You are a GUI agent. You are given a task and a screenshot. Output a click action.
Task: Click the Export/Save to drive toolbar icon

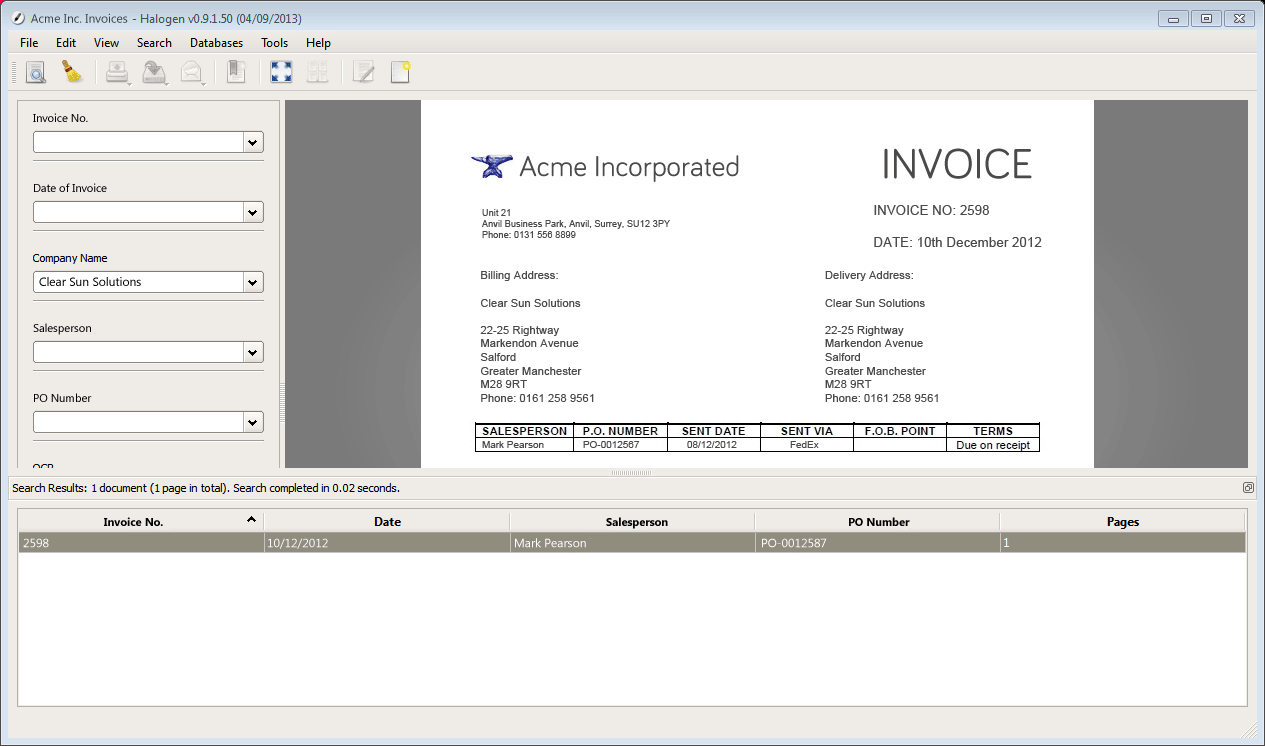[x=154, y=72]
